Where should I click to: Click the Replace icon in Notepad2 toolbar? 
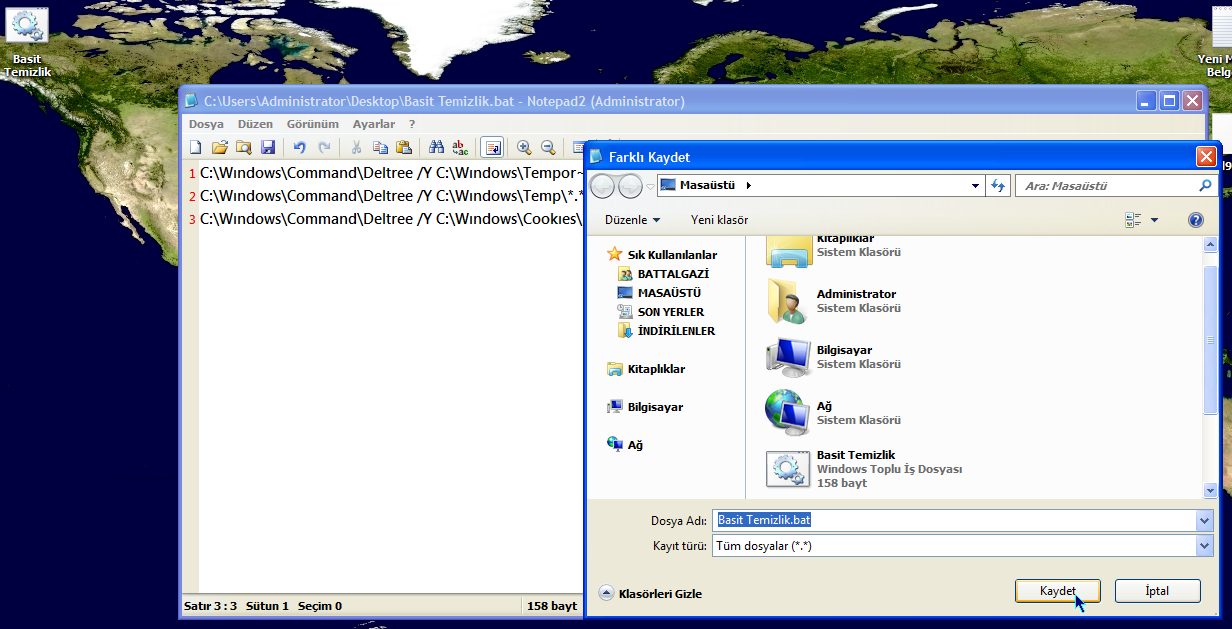[x=460, y=148]
